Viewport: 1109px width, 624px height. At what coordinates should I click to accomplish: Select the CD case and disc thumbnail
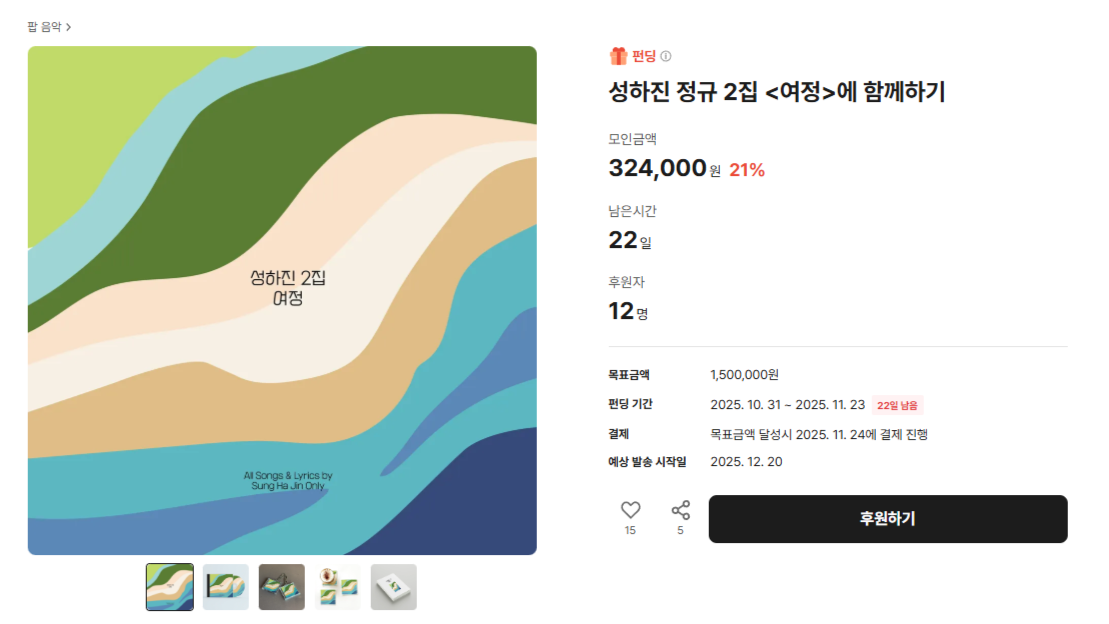(x=226, y=587)
